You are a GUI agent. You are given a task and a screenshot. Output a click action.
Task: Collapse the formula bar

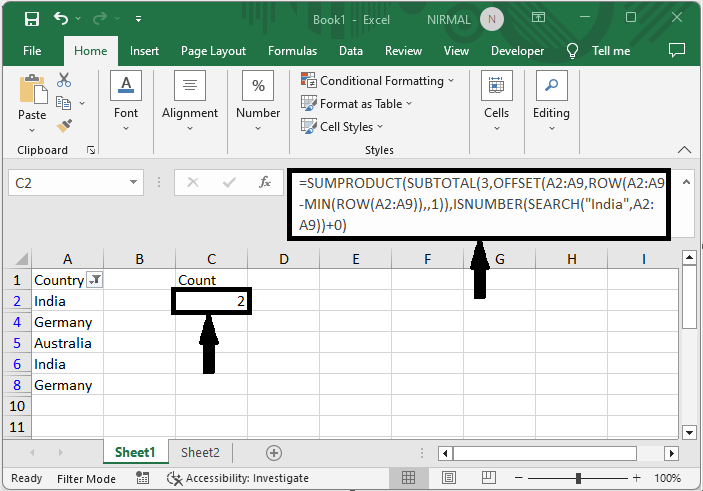pos(686,182)
